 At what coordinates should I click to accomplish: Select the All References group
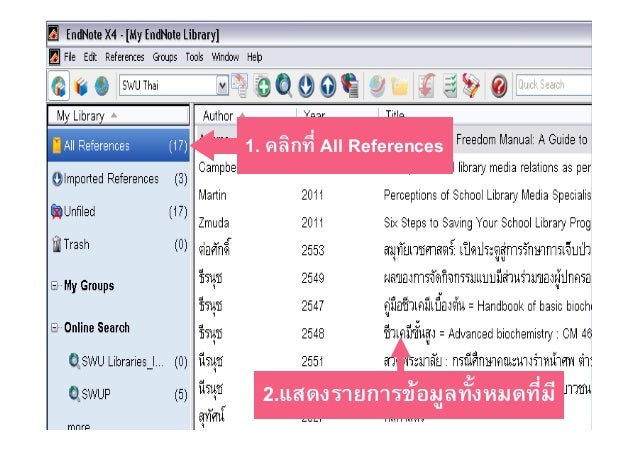click(x=118, y=146)
